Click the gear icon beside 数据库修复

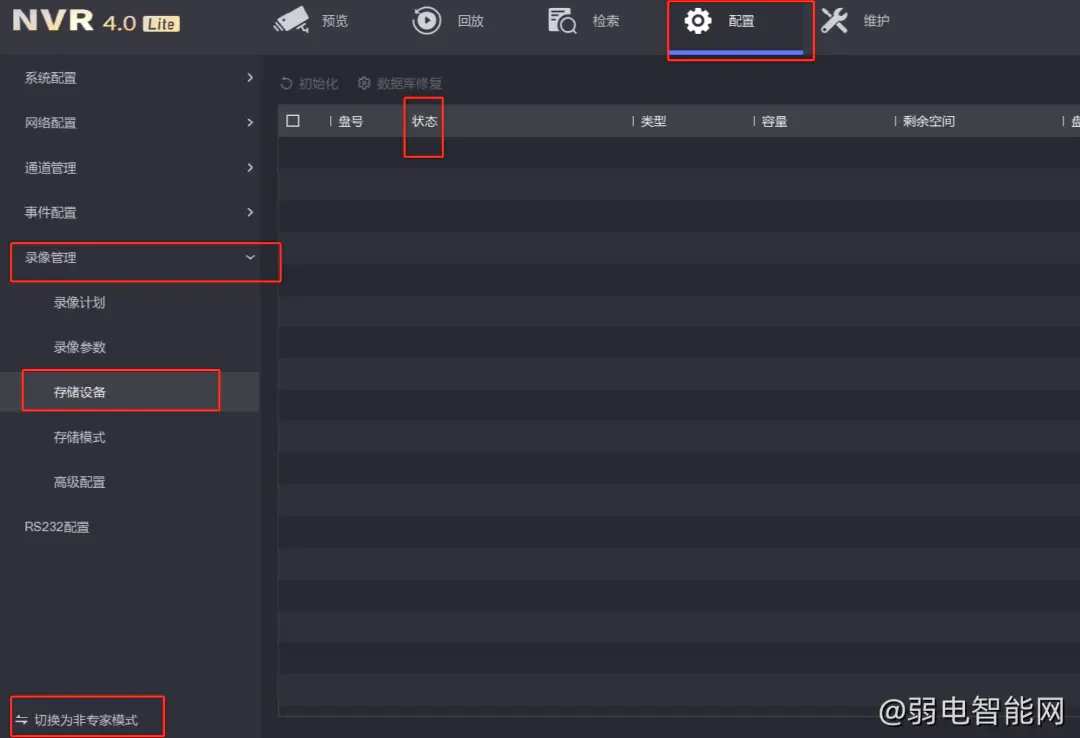[x=364, y=83]
